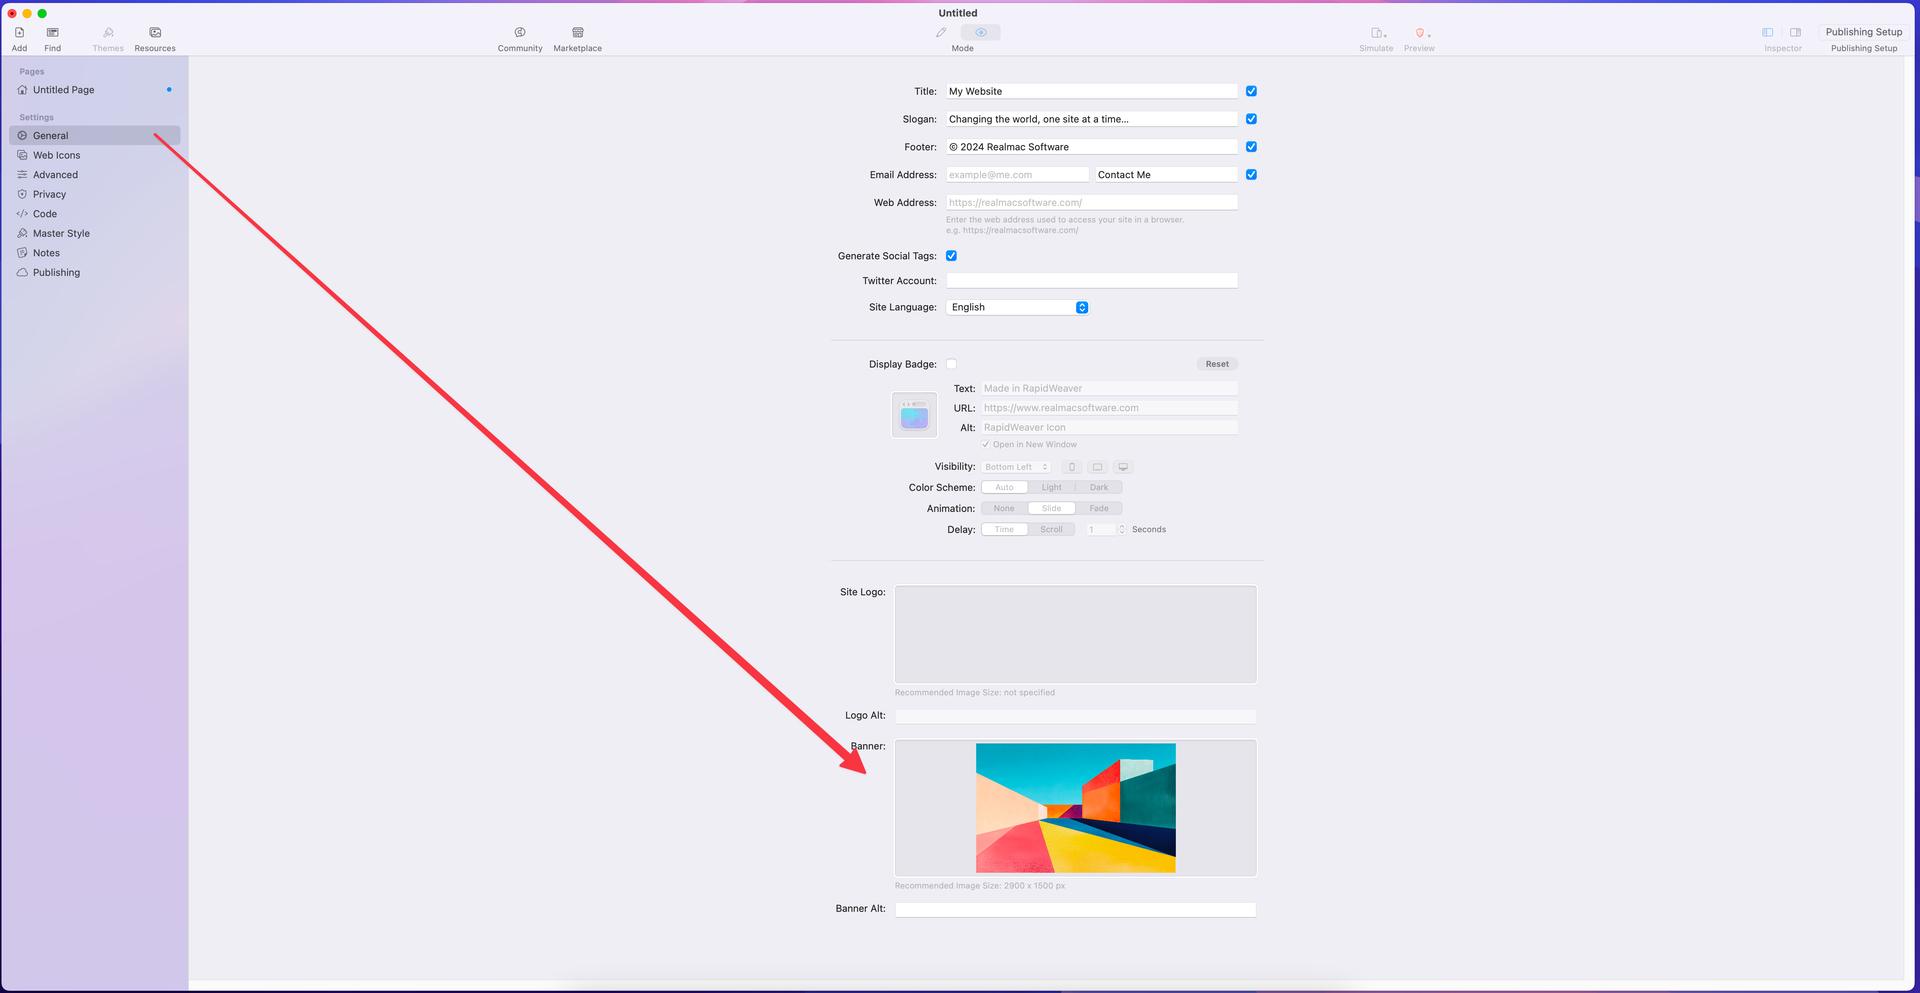1920x993 pixels.
Task: Click the Logo Alt field
Action: [x=1075, y=716]
